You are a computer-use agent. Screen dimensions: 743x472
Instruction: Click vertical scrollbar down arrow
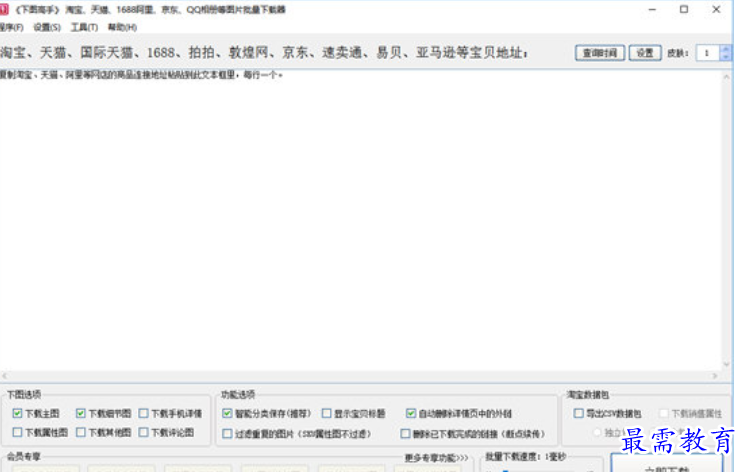(726, 364)
